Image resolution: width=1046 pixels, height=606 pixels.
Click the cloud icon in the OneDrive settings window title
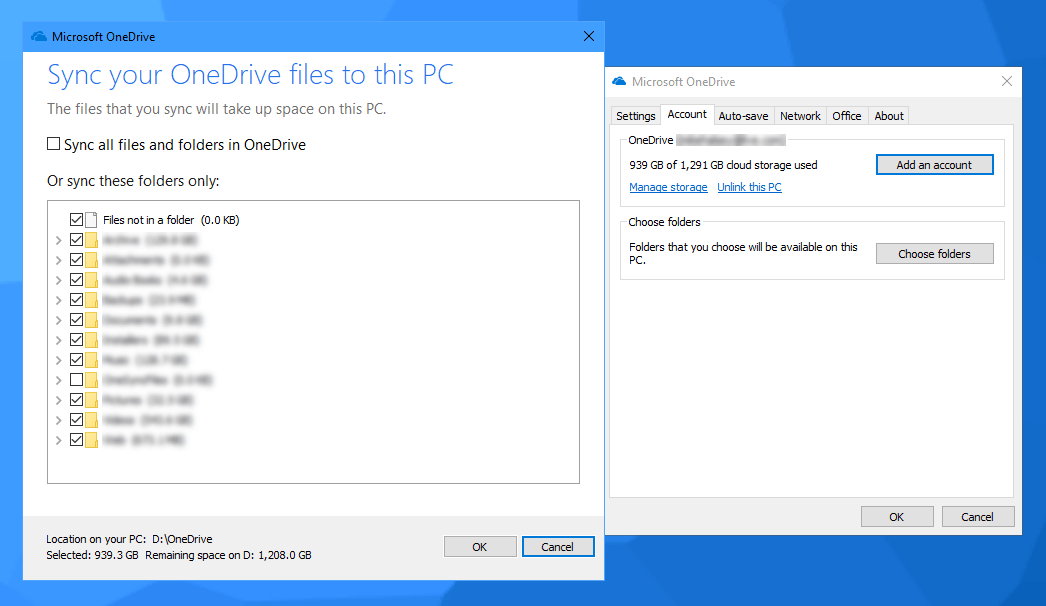(x=619, y=81)
